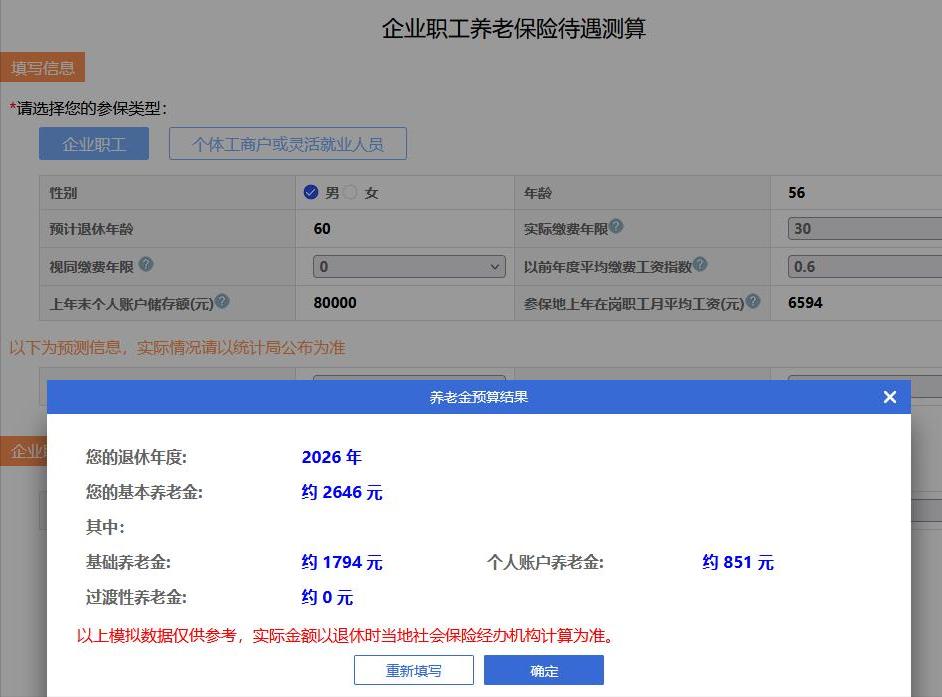
Task: Click the 填写信息 section header
Action: coord(44,68)
